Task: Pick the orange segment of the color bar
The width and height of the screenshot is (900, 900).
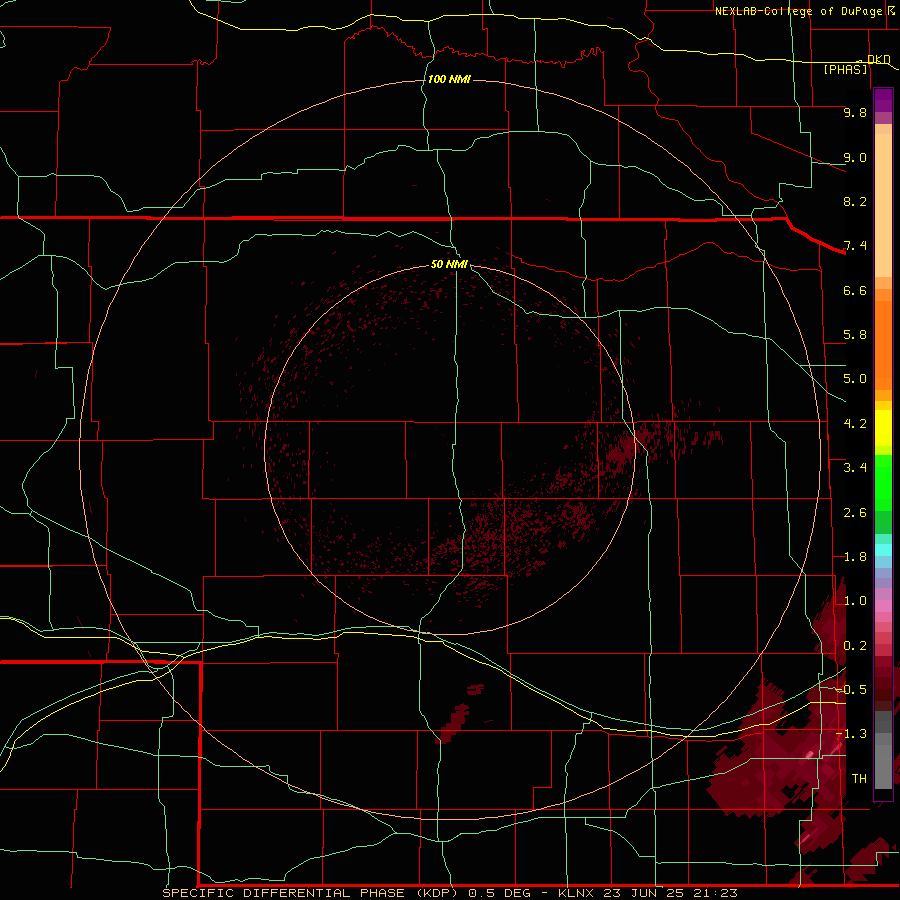Action: 883,344
